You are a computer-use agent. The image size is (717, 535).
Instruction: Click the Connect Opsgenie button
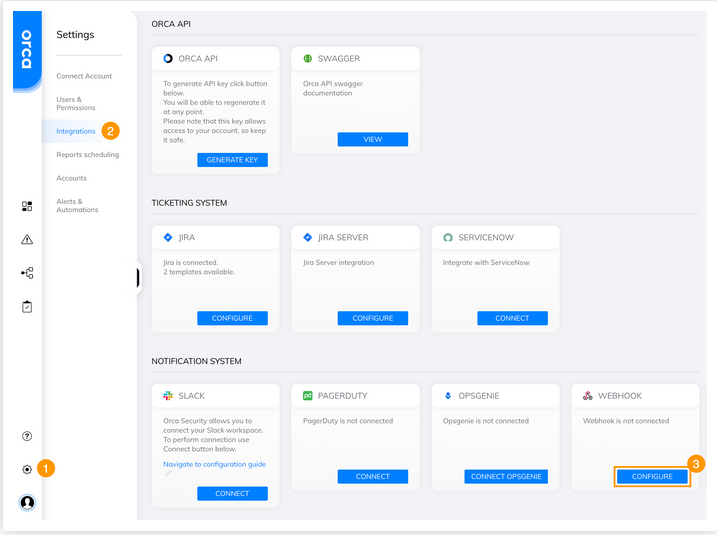[506, 477]
